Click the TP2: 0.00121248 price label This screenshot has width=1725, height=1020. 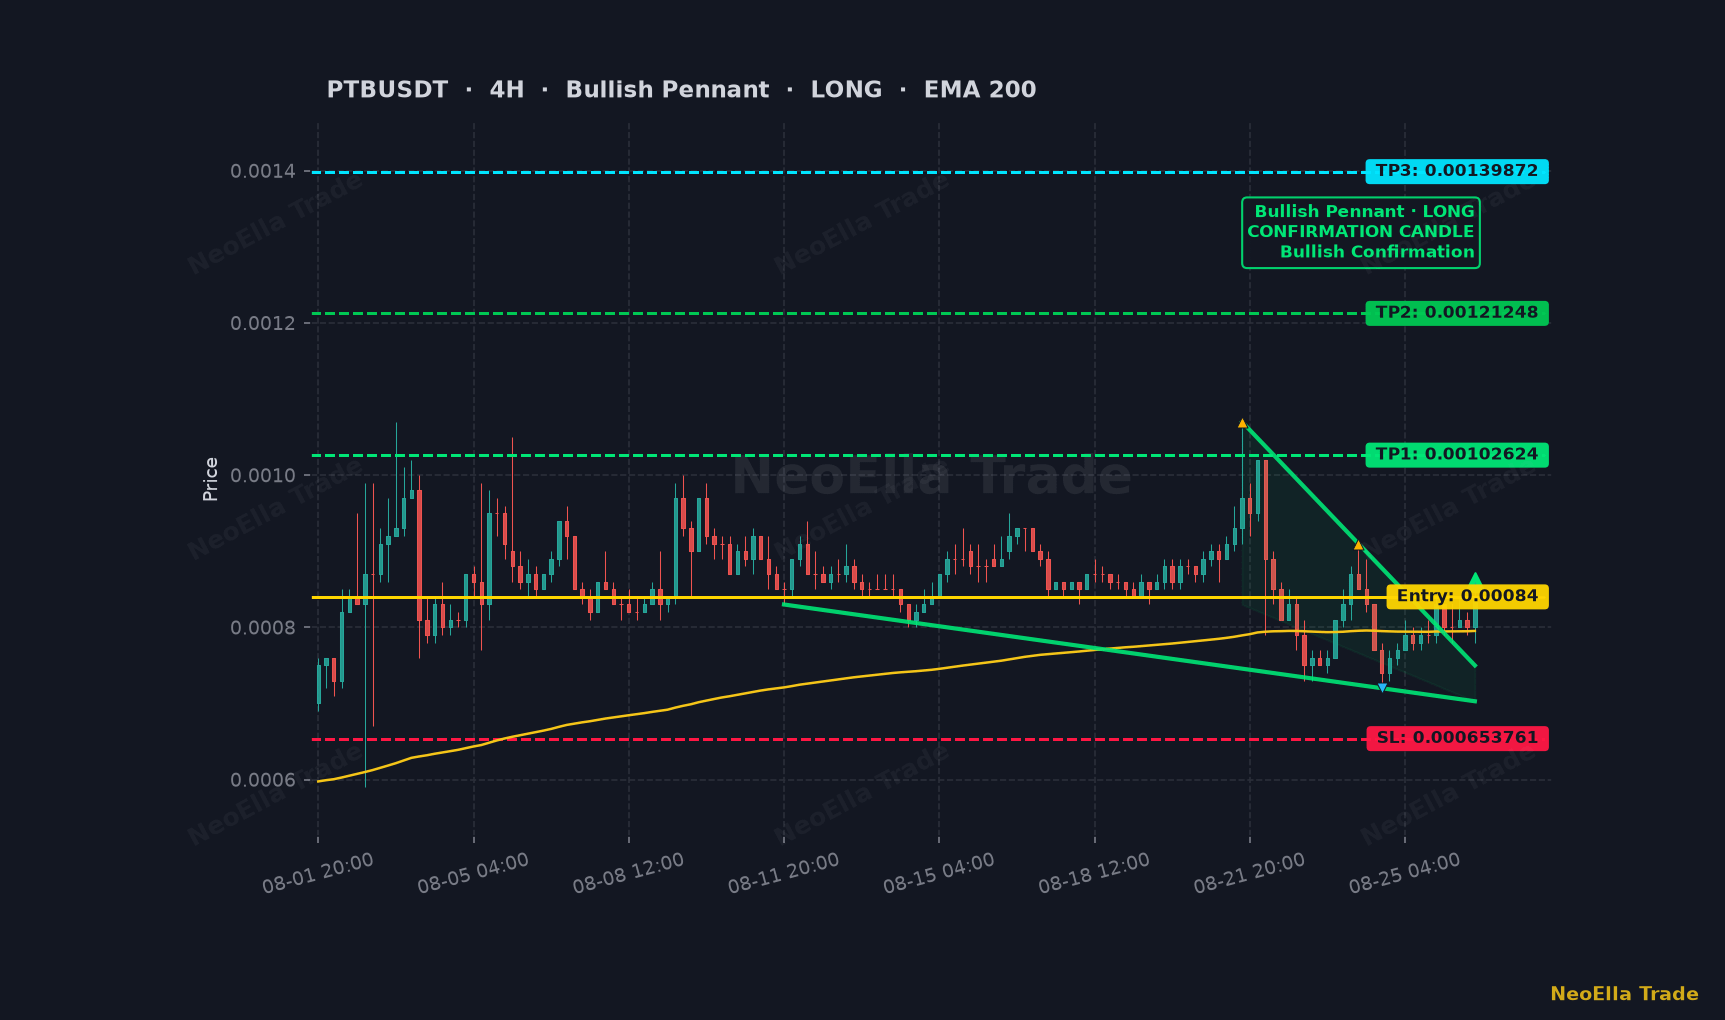click(1457, 313)
